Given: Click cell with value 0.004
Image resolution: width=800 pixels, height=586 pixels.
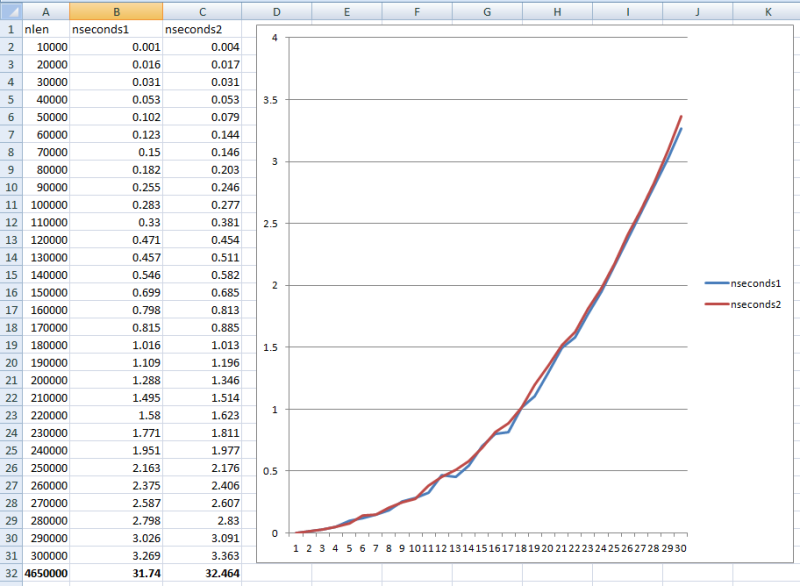Looking at the screenshot, I should pos(202,47).
